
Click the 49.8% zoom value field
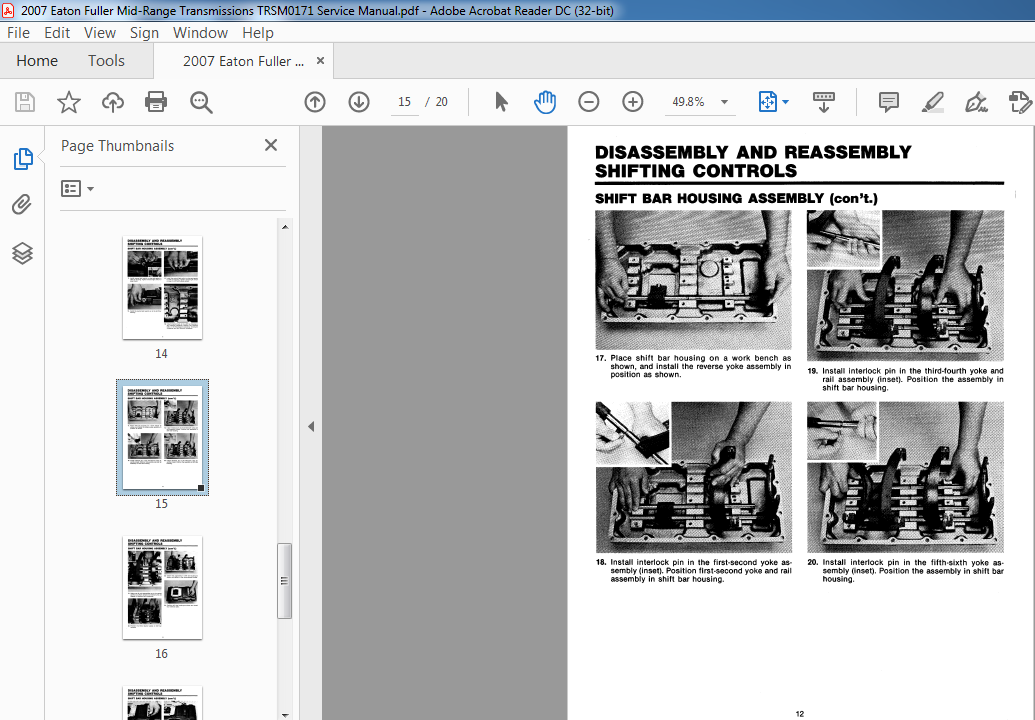pos(688,102)
